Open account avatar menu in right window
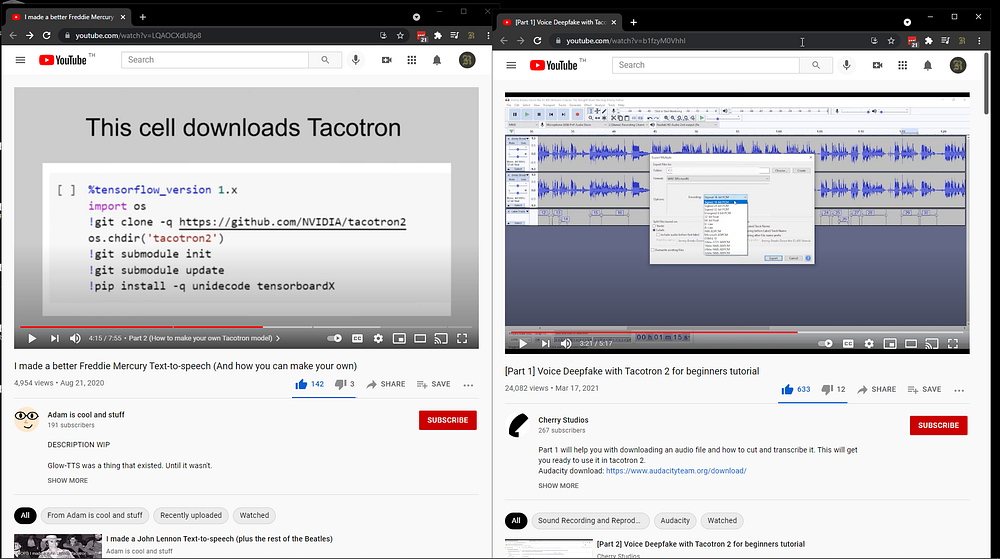Image resolution: width=1000 pixels, height=559 pixels. pyautogui.click(x=958, y=65)
